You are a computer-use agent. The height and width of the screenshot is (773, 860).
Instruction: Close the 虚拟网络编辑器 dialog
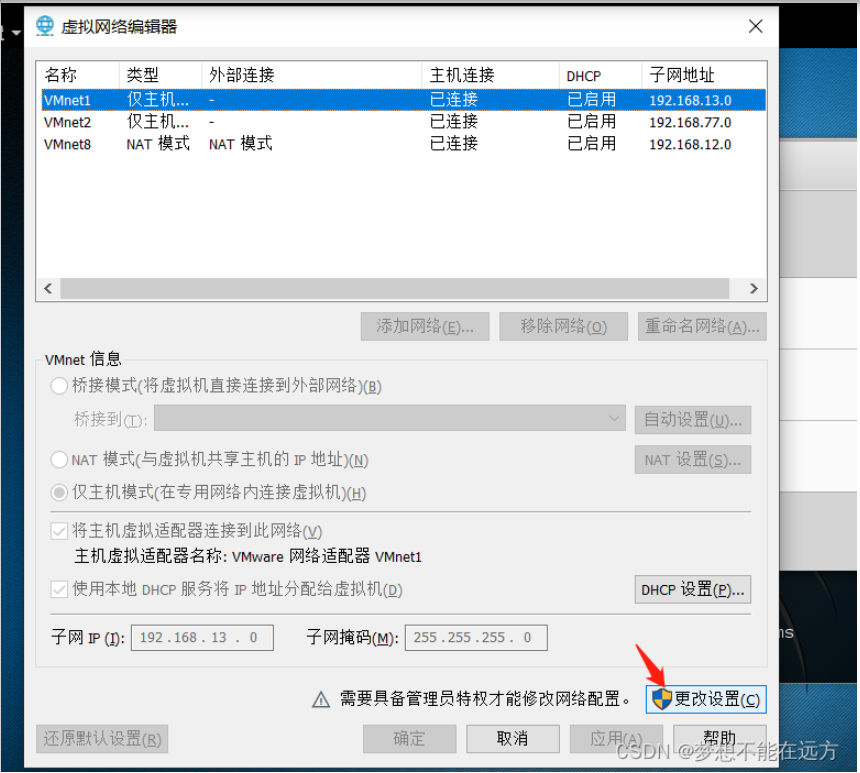pyautogui.click(x=755, y=26)
